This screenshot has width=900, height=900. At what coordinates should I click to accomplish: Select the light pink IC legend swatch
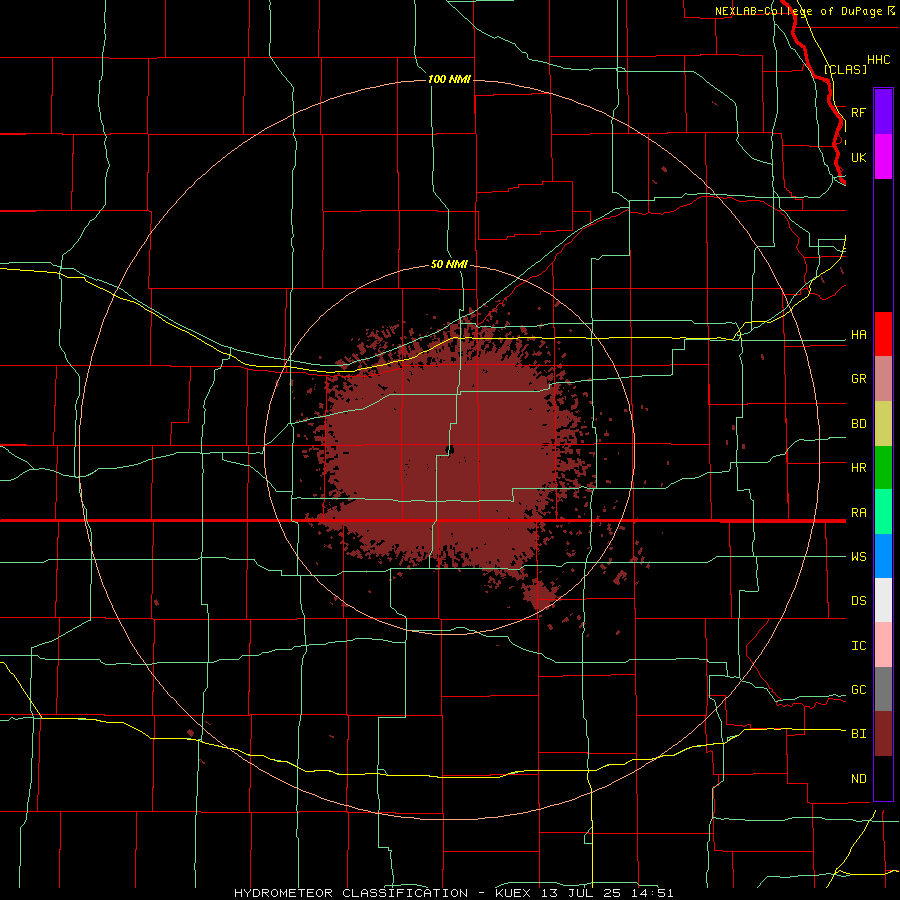883,645
